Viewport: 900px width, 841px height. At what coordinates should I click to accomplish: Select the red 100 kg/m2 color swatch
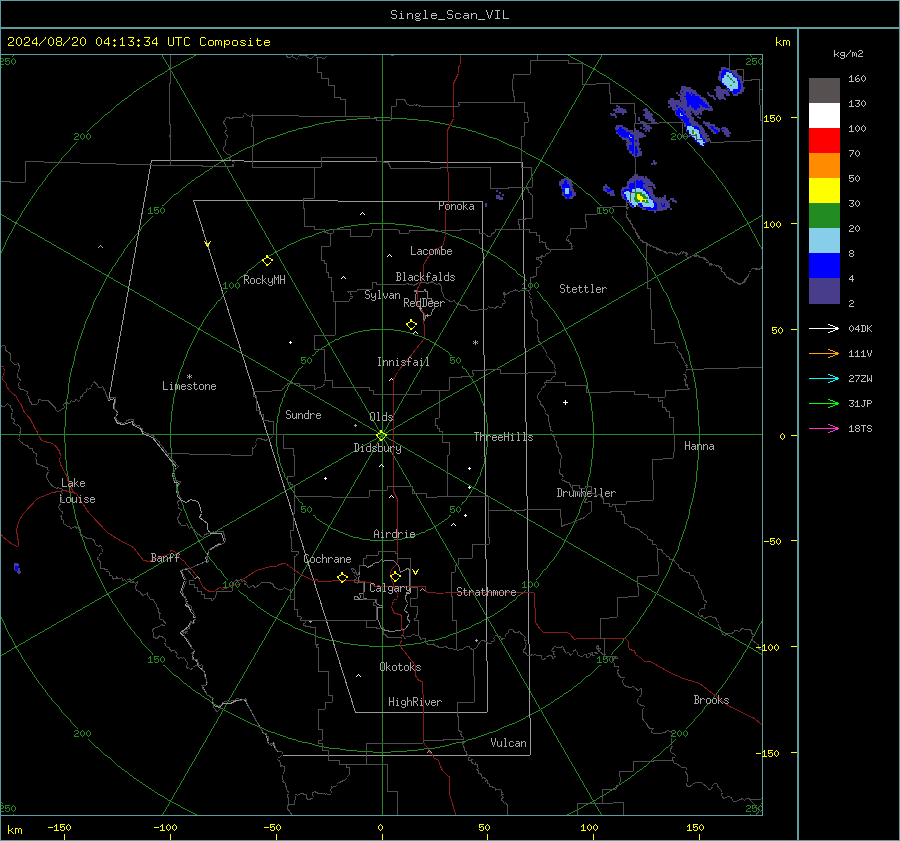[824, 141]
